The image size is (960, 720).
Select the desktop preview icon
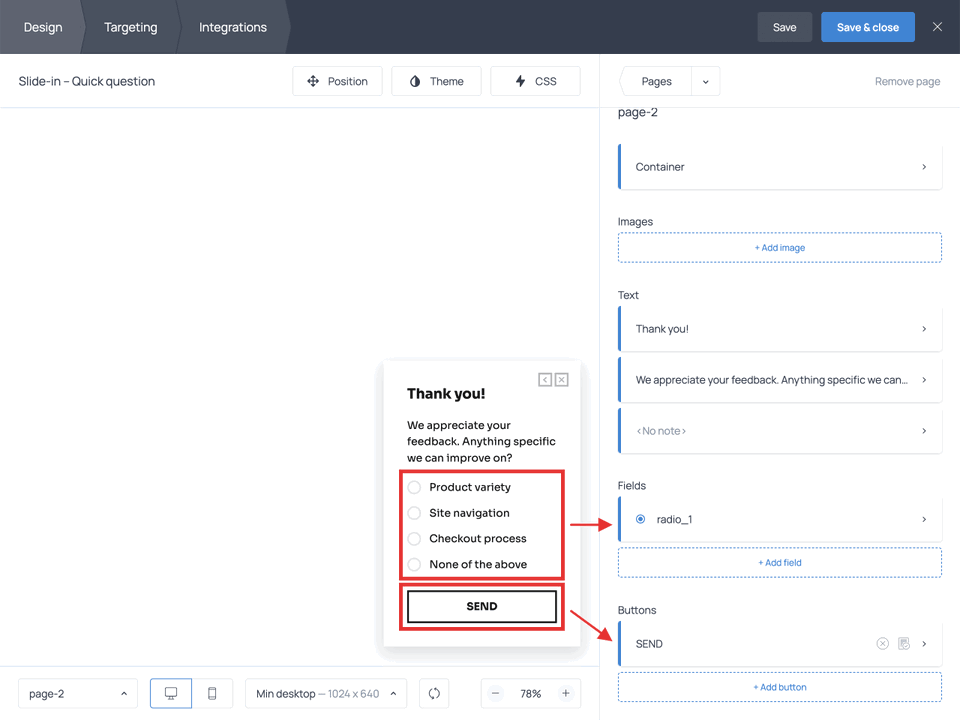point(170,692)
